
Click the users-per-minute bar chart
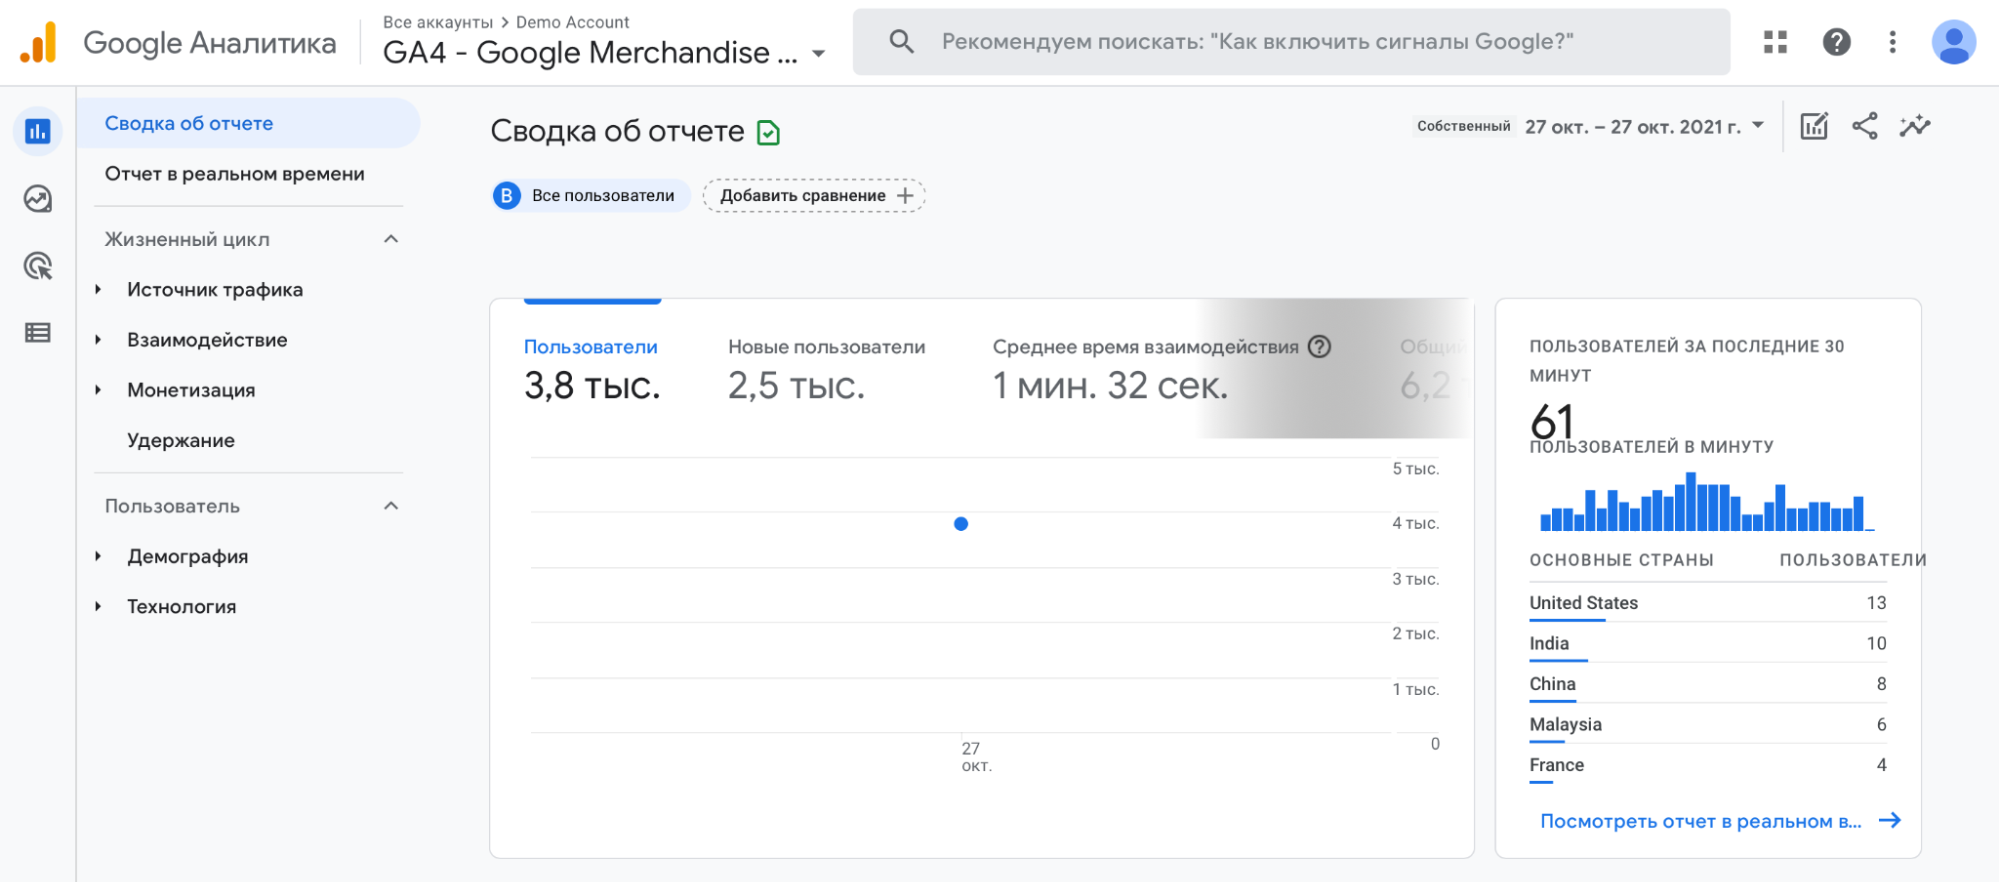point(1706,501)
